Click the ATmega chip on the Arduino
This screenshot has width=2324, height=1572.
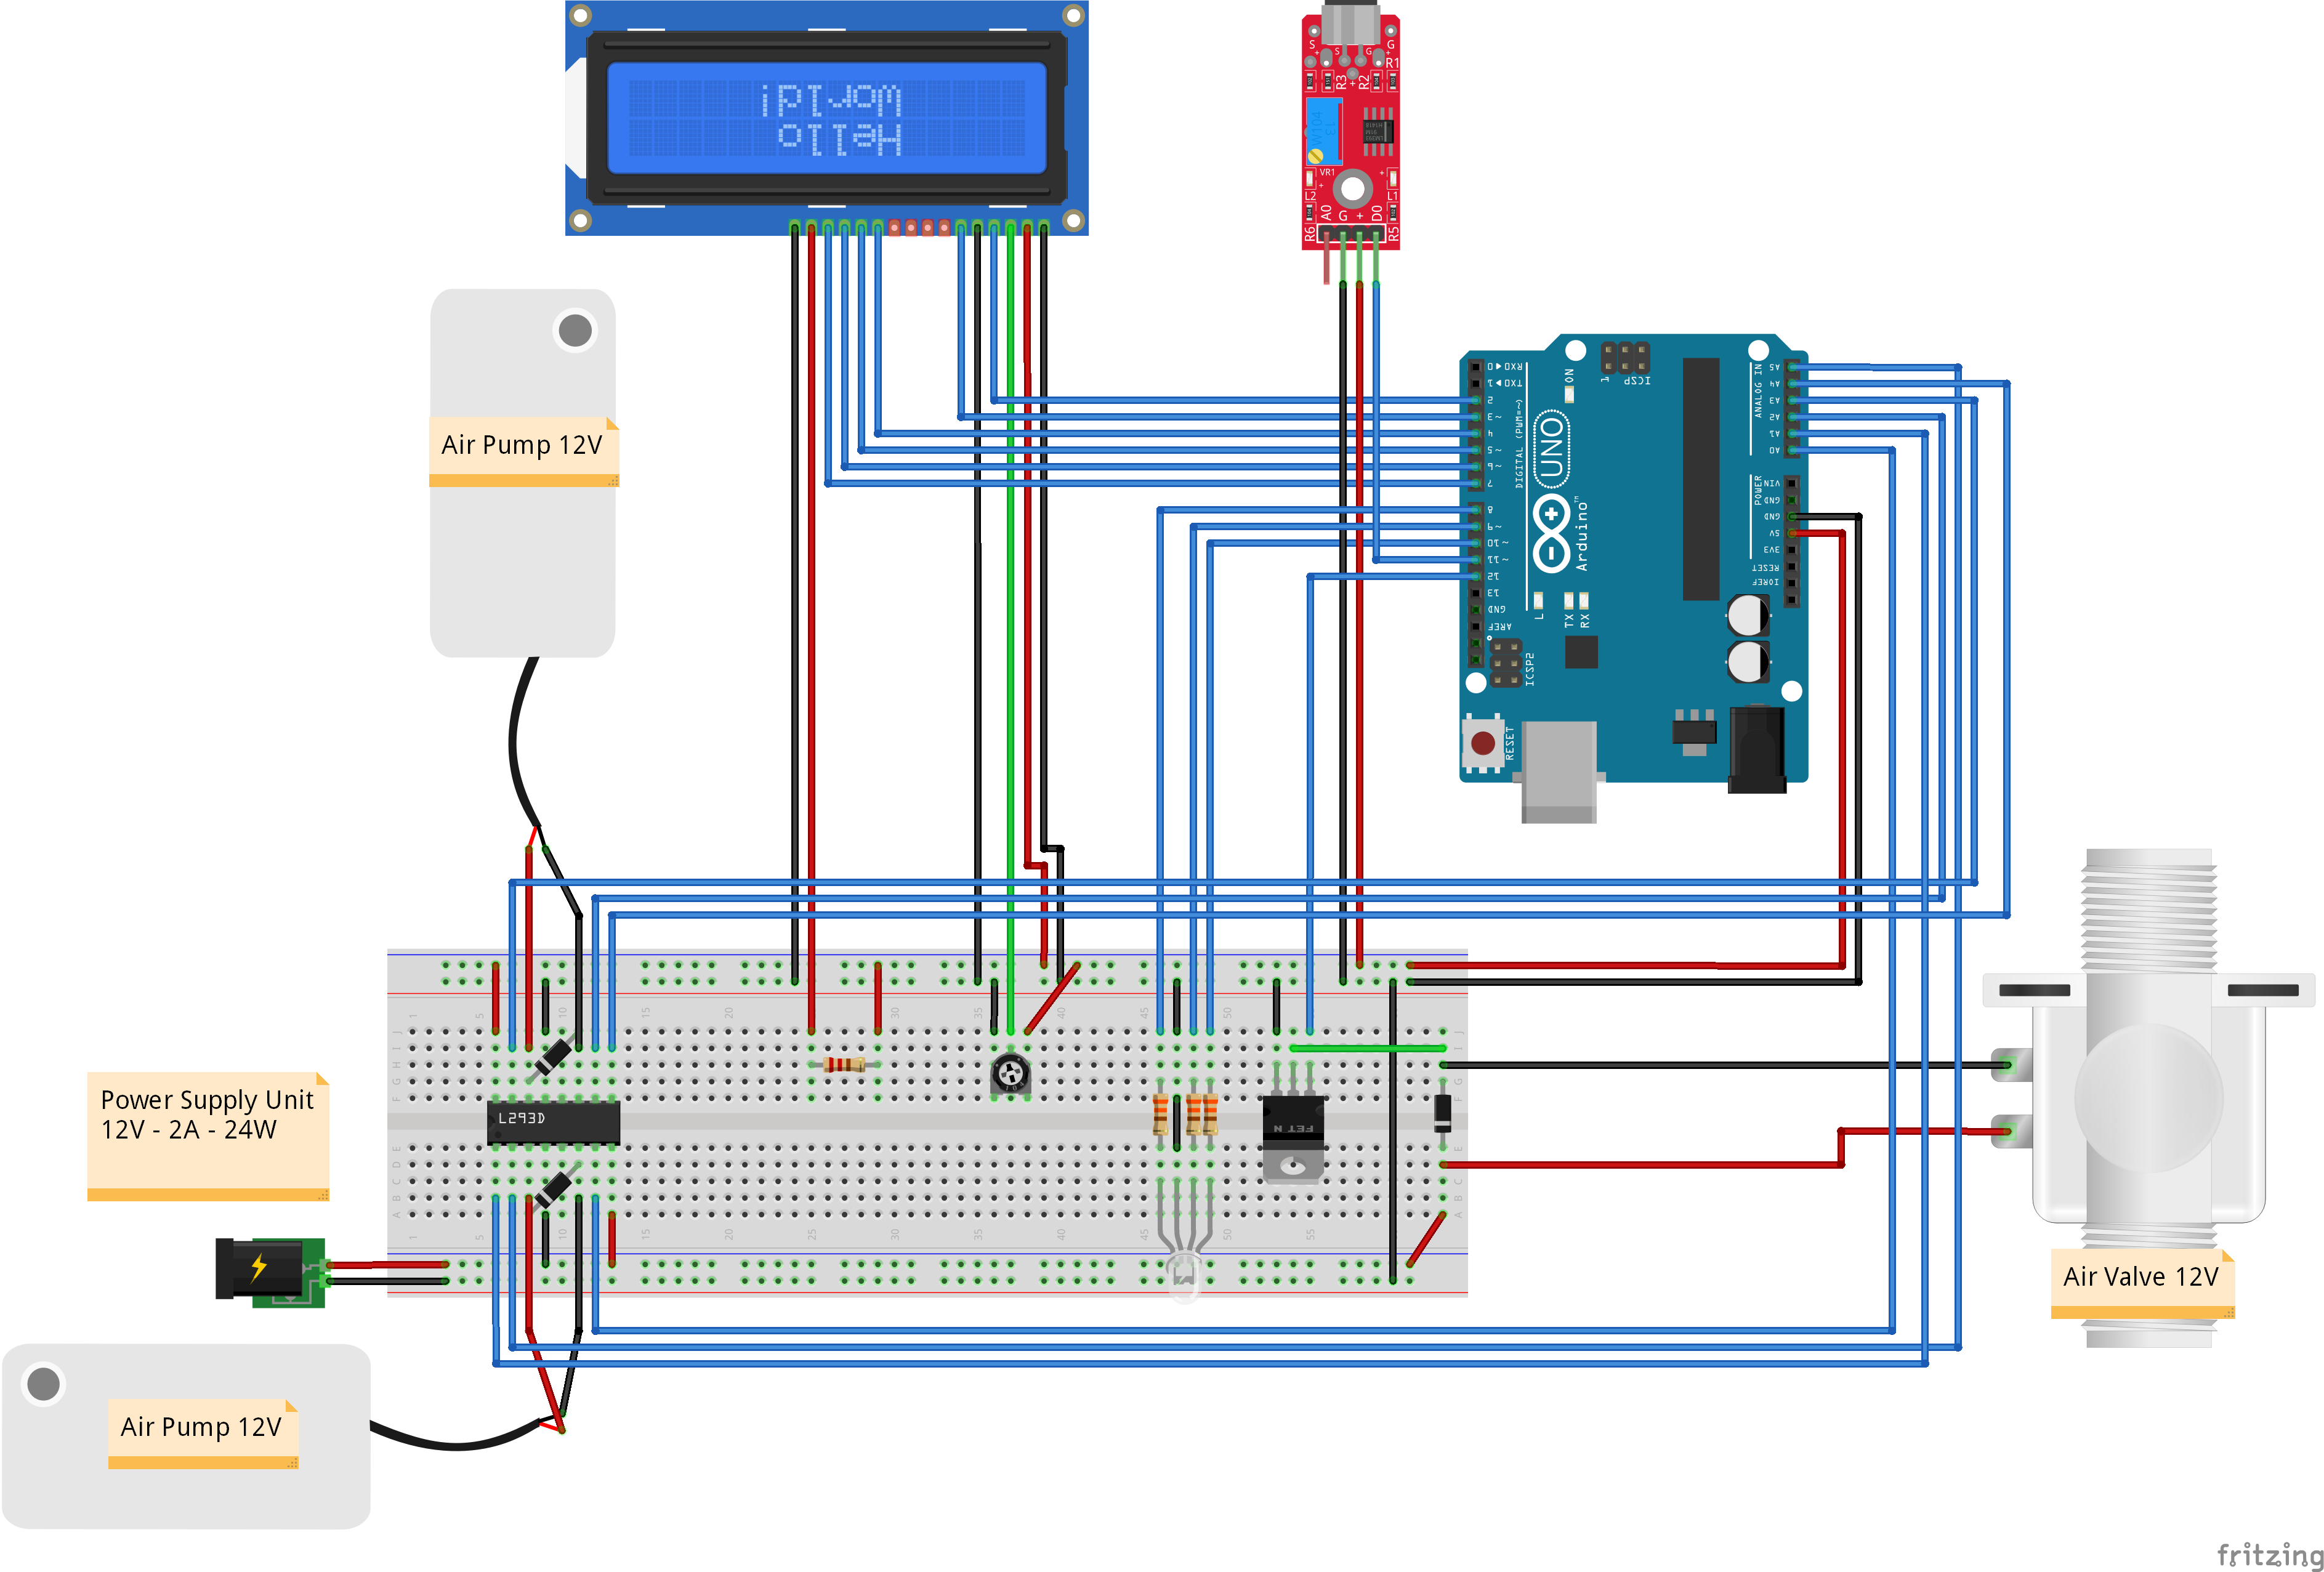pyautogui.click(x=1700, y=478)
